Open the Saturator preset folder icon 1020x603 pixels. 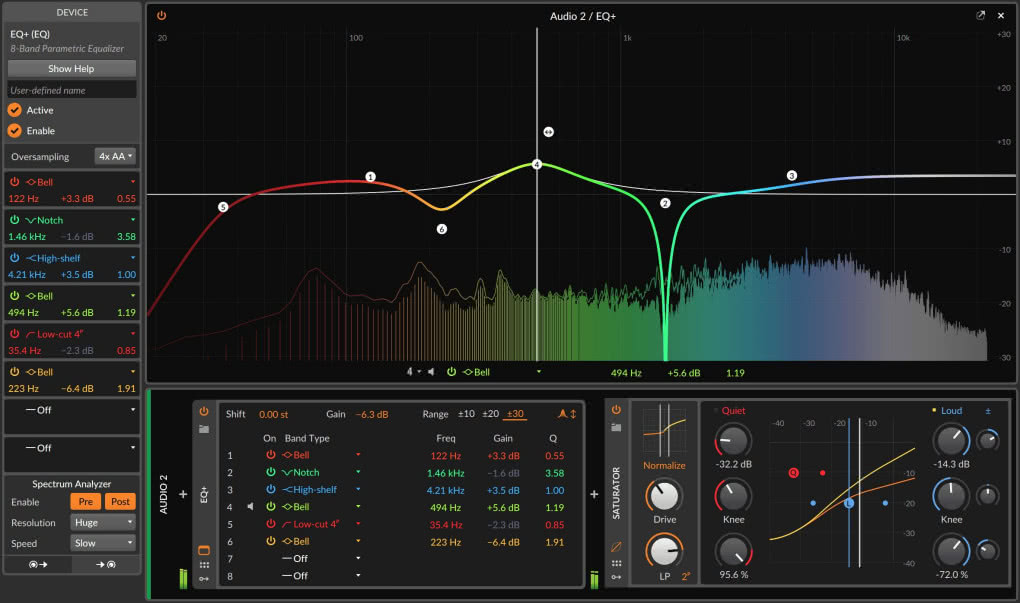tap(616, 427)
